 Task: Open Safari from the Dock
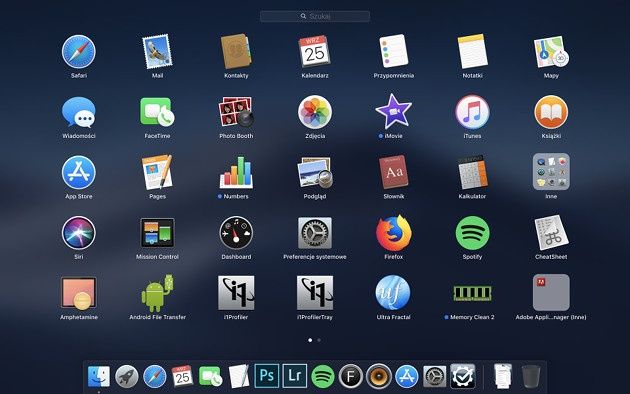pyautogui.click(x=155, y=376)
